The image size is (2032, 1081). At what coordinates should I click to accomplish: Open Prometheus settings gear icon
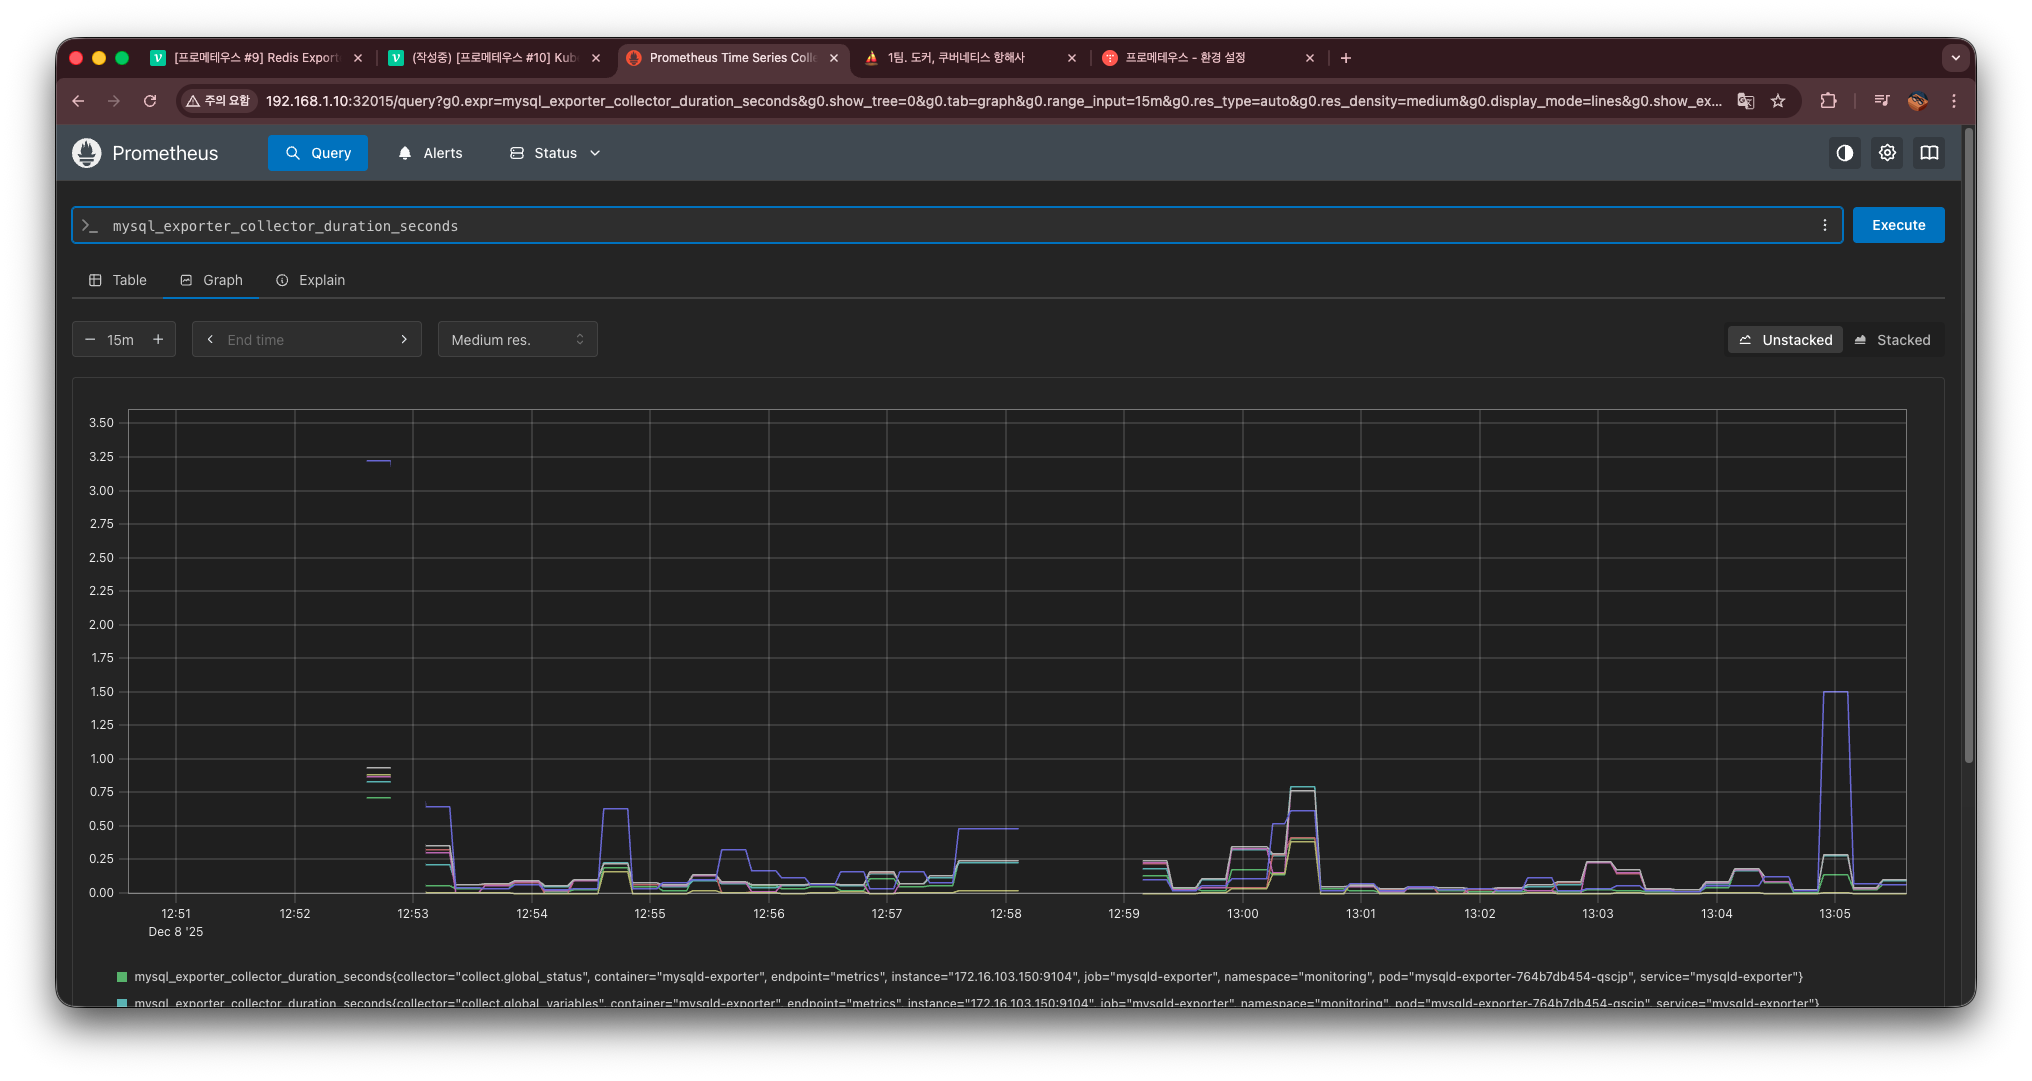tap(1887, 153)
